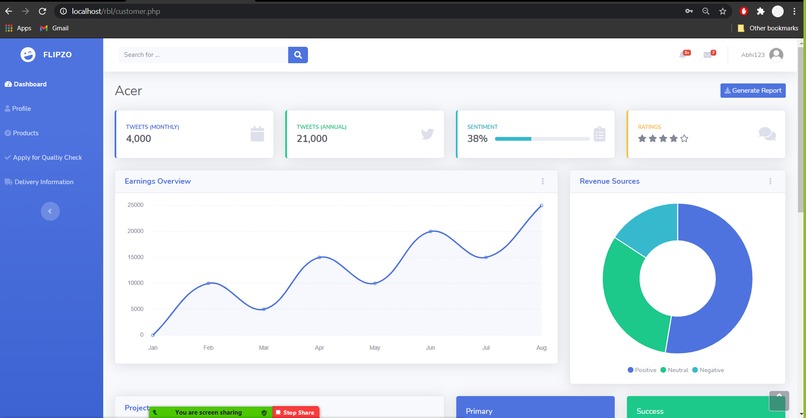Image resolution: width=806 pixels, height=418 pixels.
Task: Click the FLIPZO brand name
Action: click(58, 54)
